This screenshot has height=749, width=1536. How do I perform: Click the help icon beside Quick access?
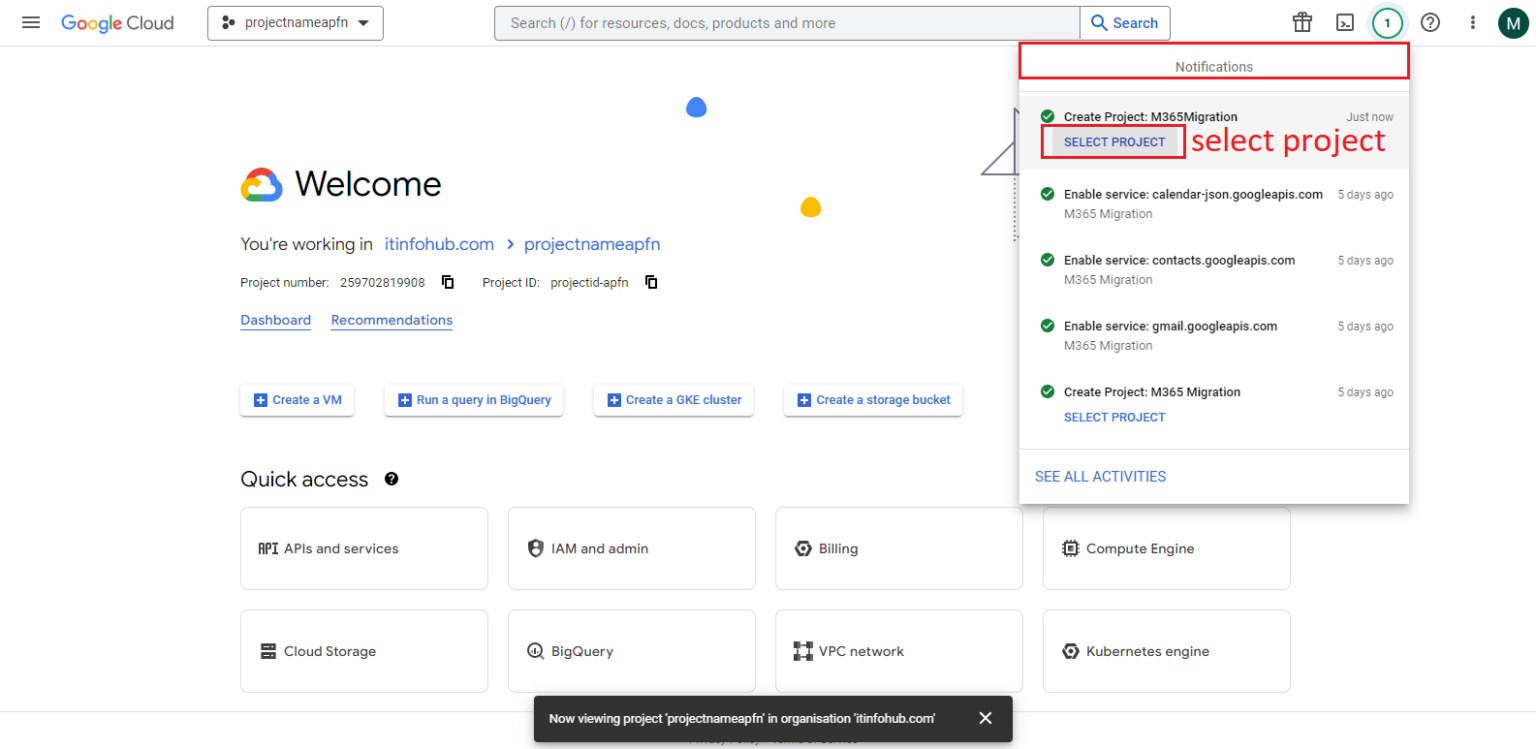[x=391, y=479]
